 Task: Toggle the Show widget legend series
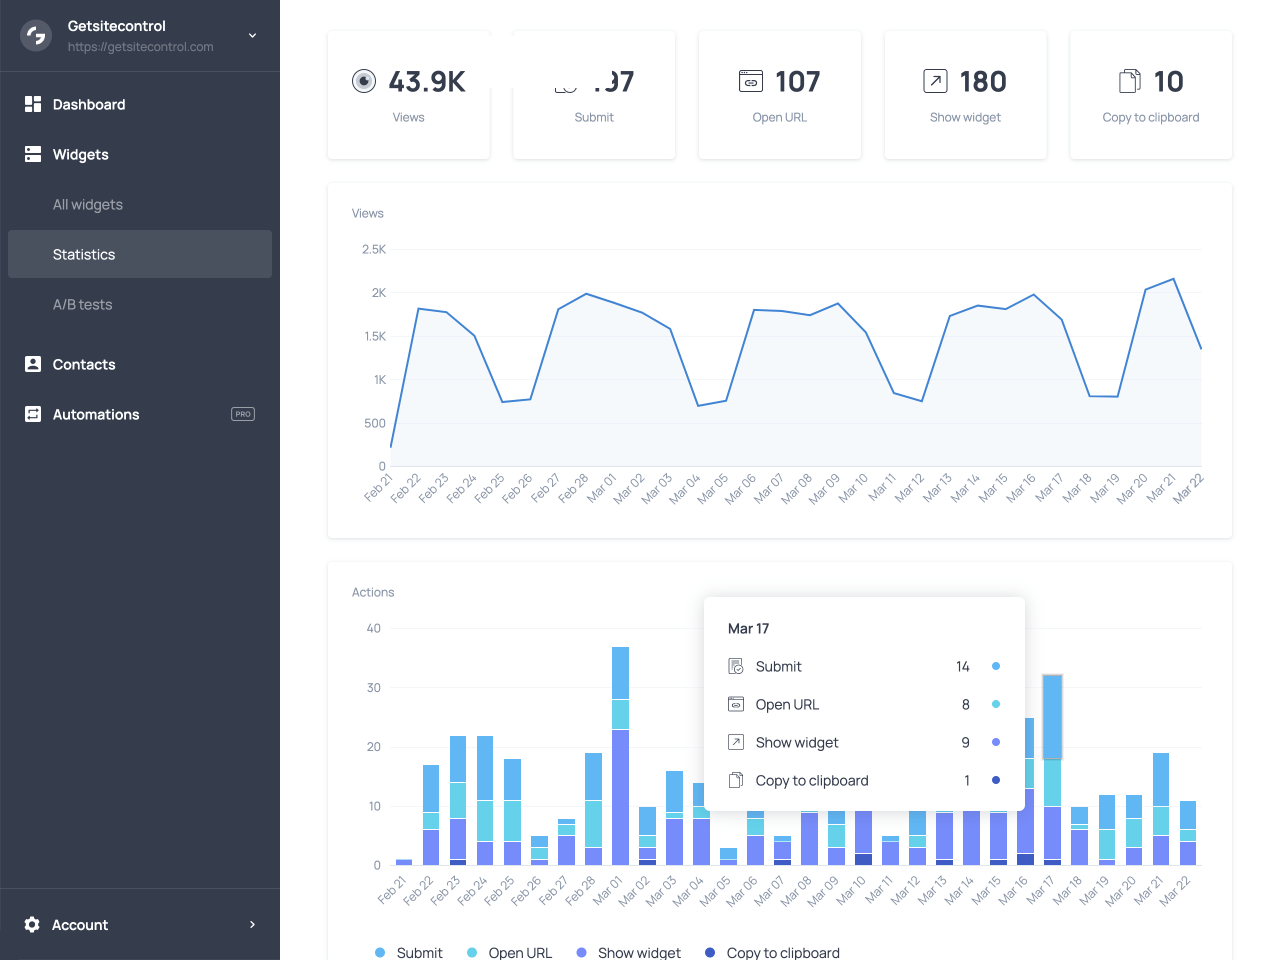tap(628, 953)
